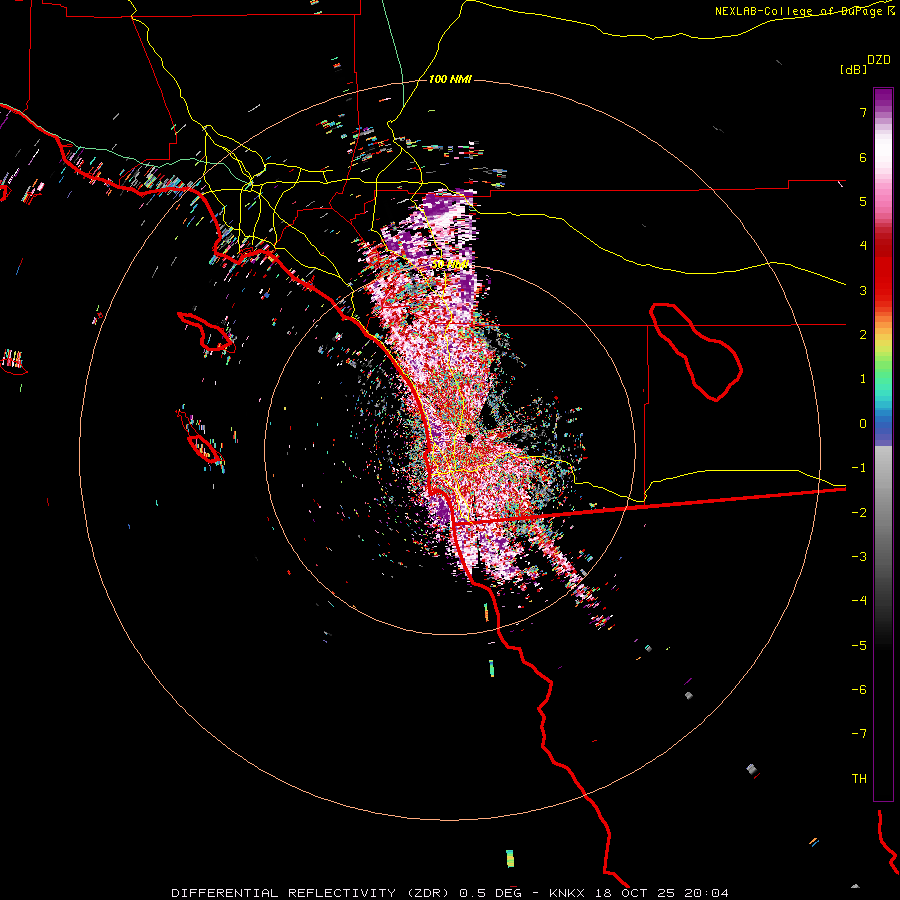Screen dimensions: 900x900
Task: Click the TH threshold label on scale
Action: tap(859, 779)
